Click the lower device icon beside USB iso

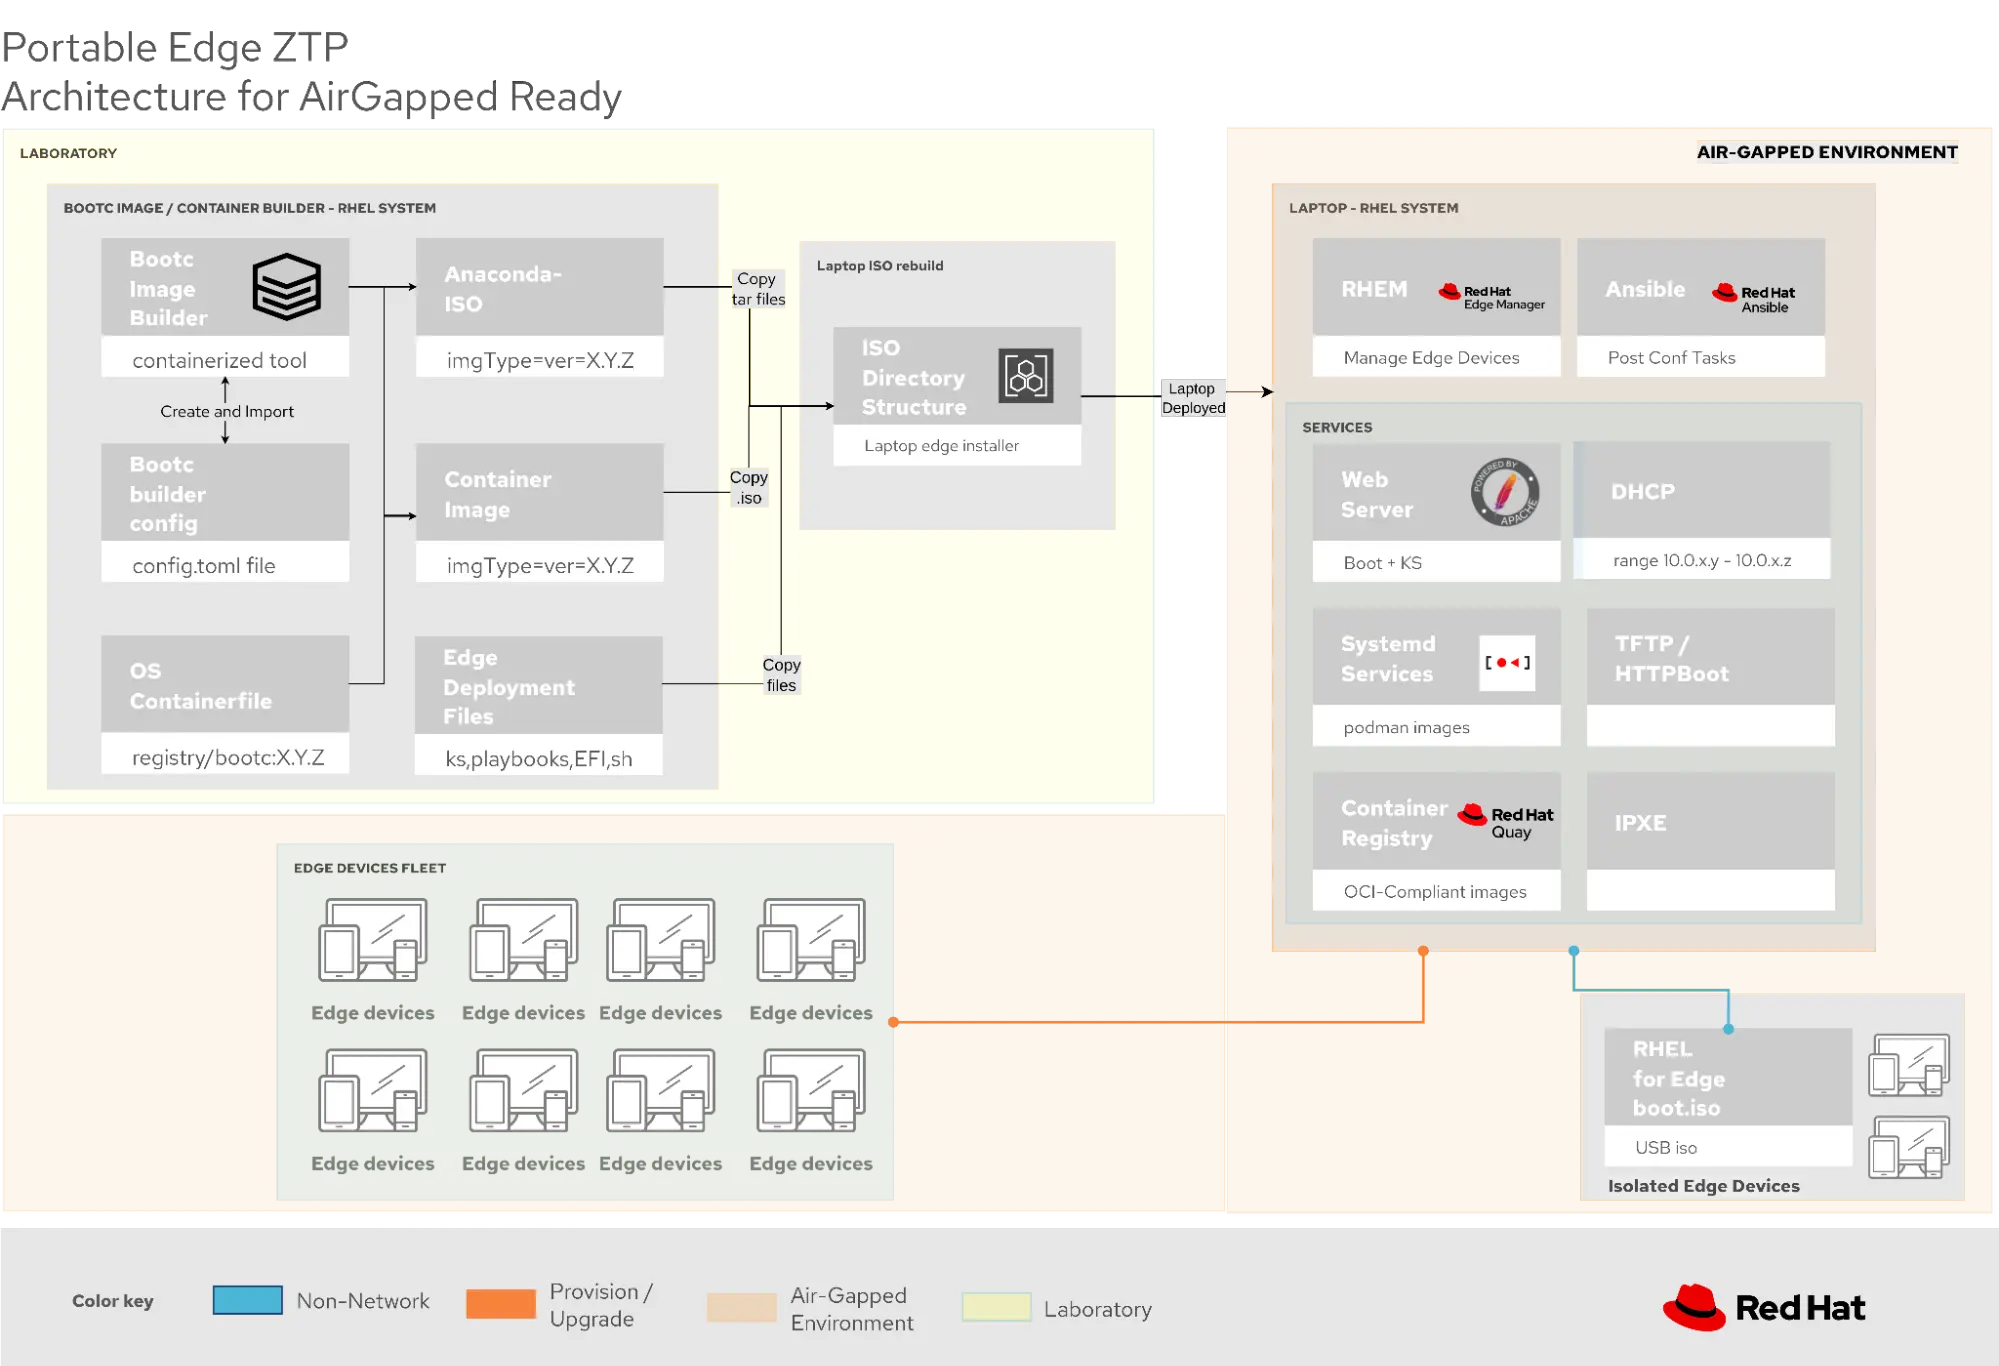[x=1909, y=1147]
